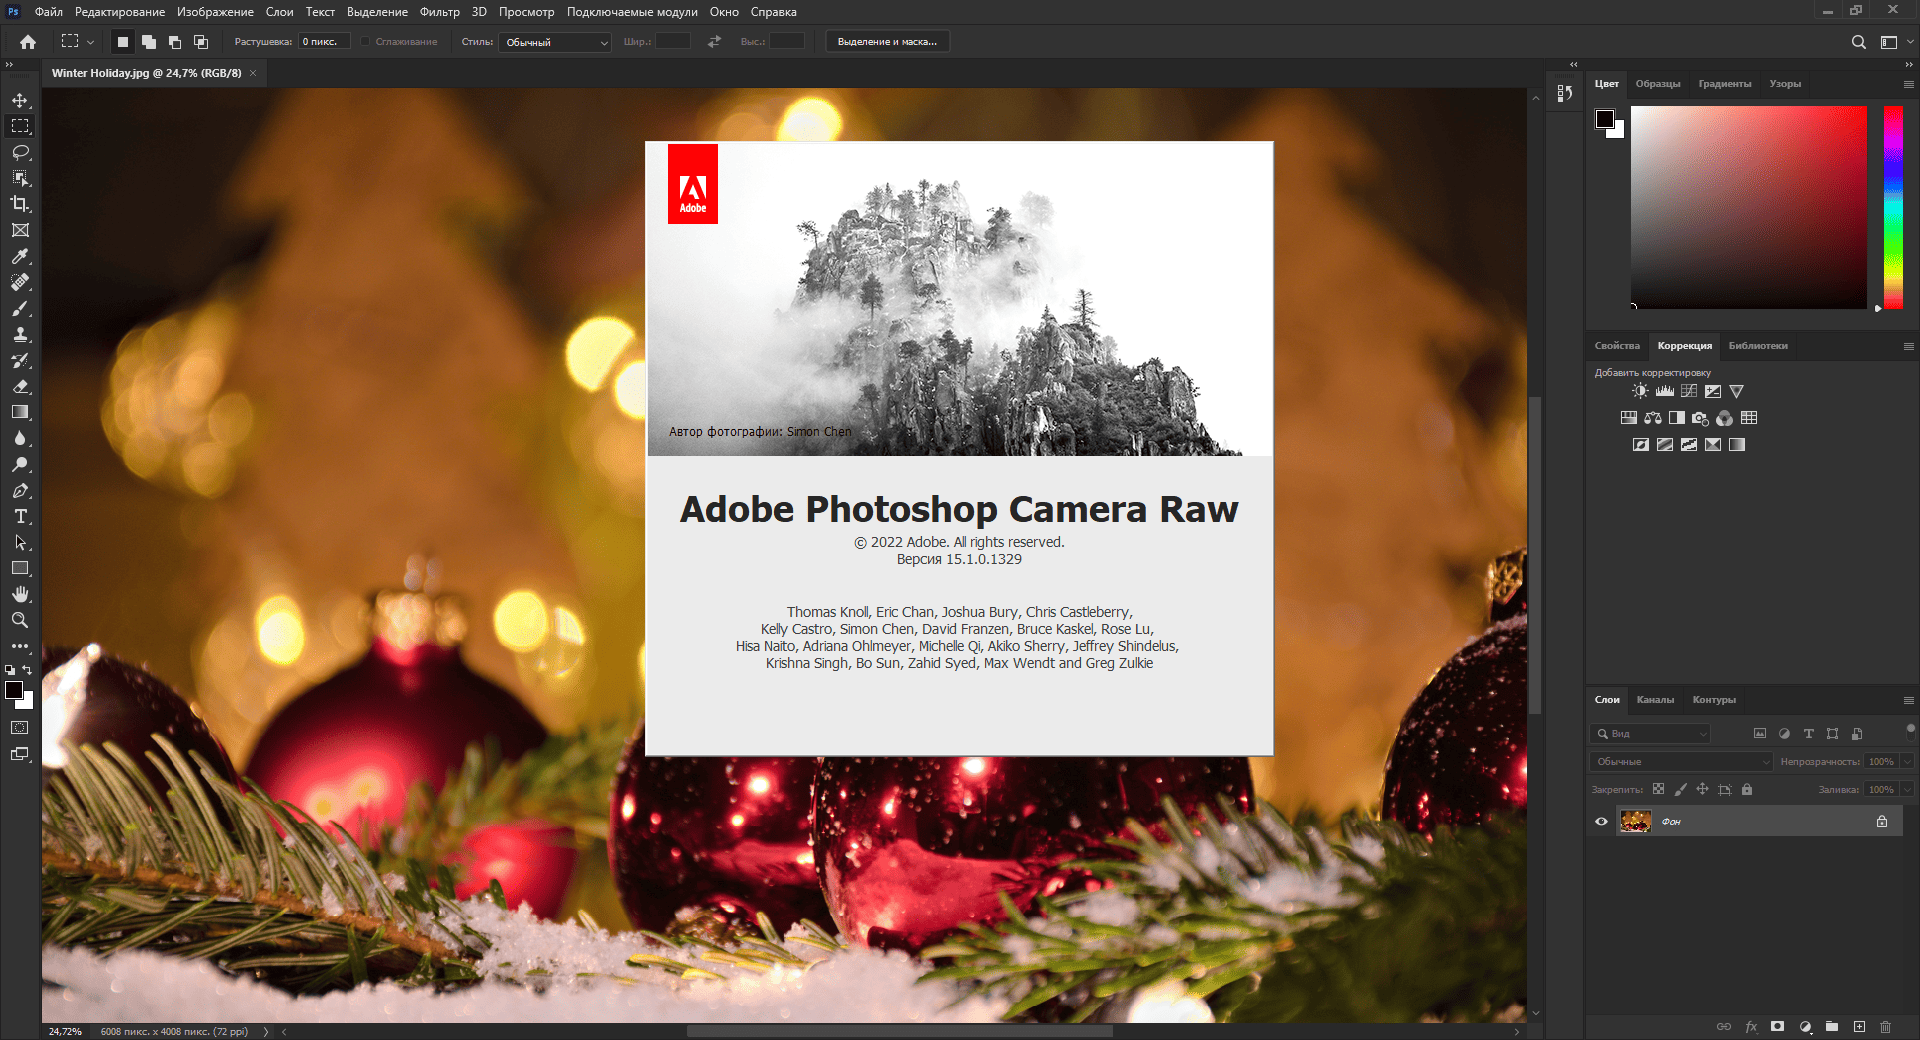Add a Levels adjustment

point(1664,391)
